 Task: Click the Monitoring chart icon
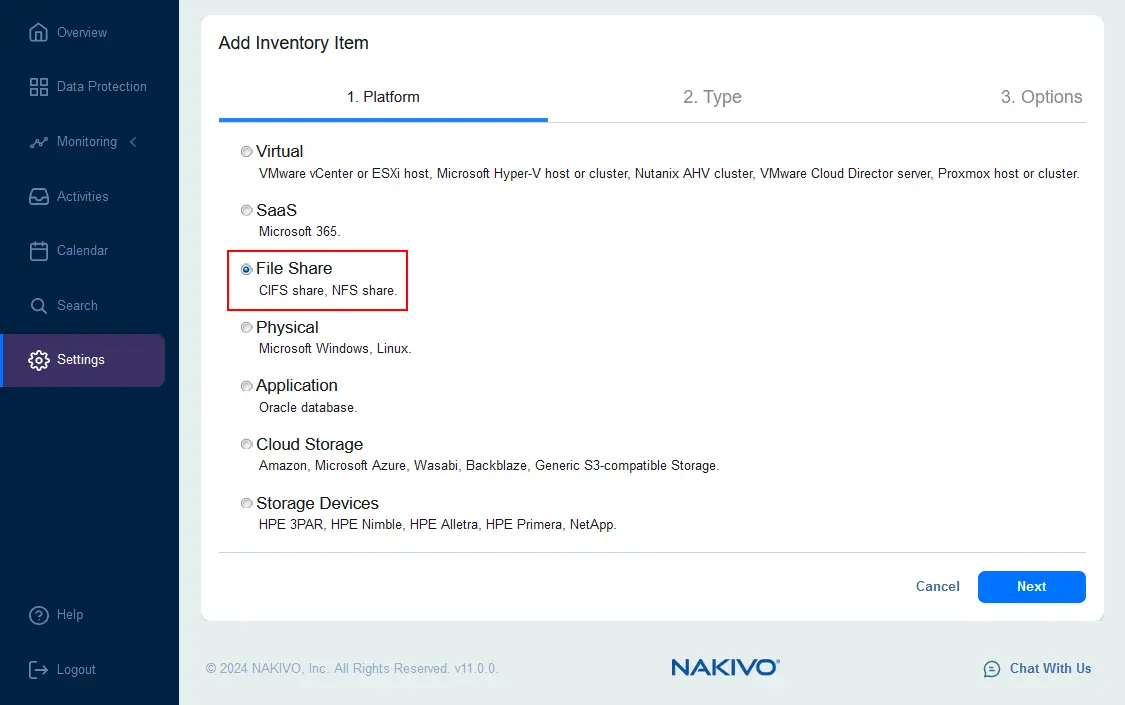click(39, 142)
